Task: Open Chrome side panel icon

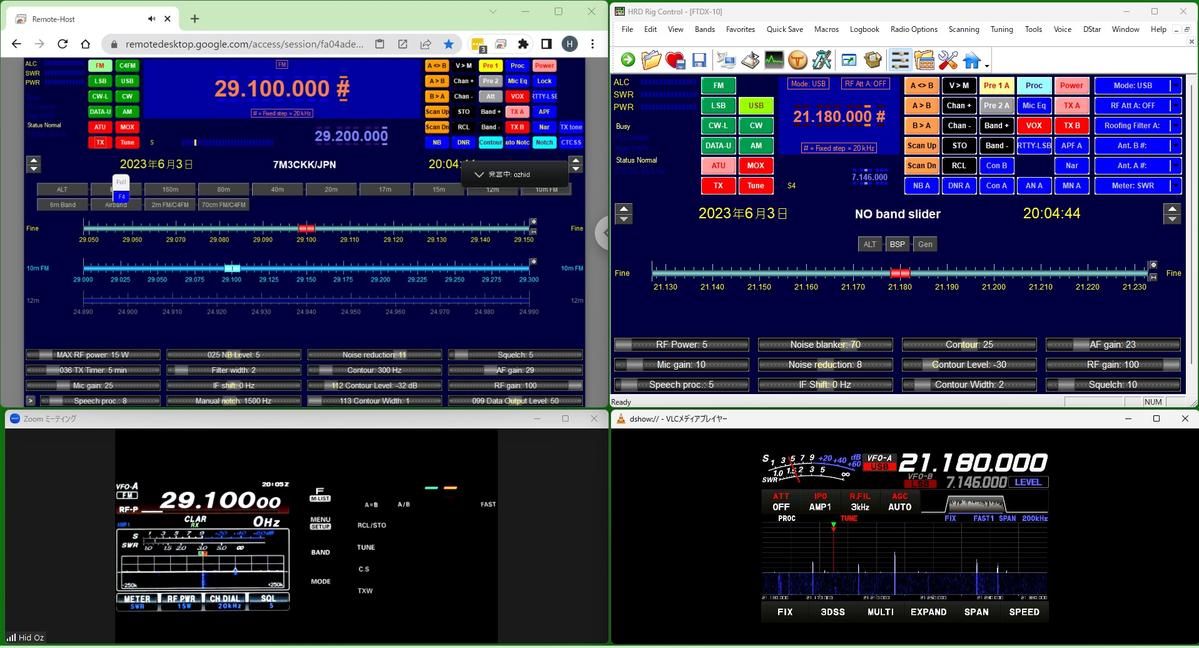Action: [547, 44]
